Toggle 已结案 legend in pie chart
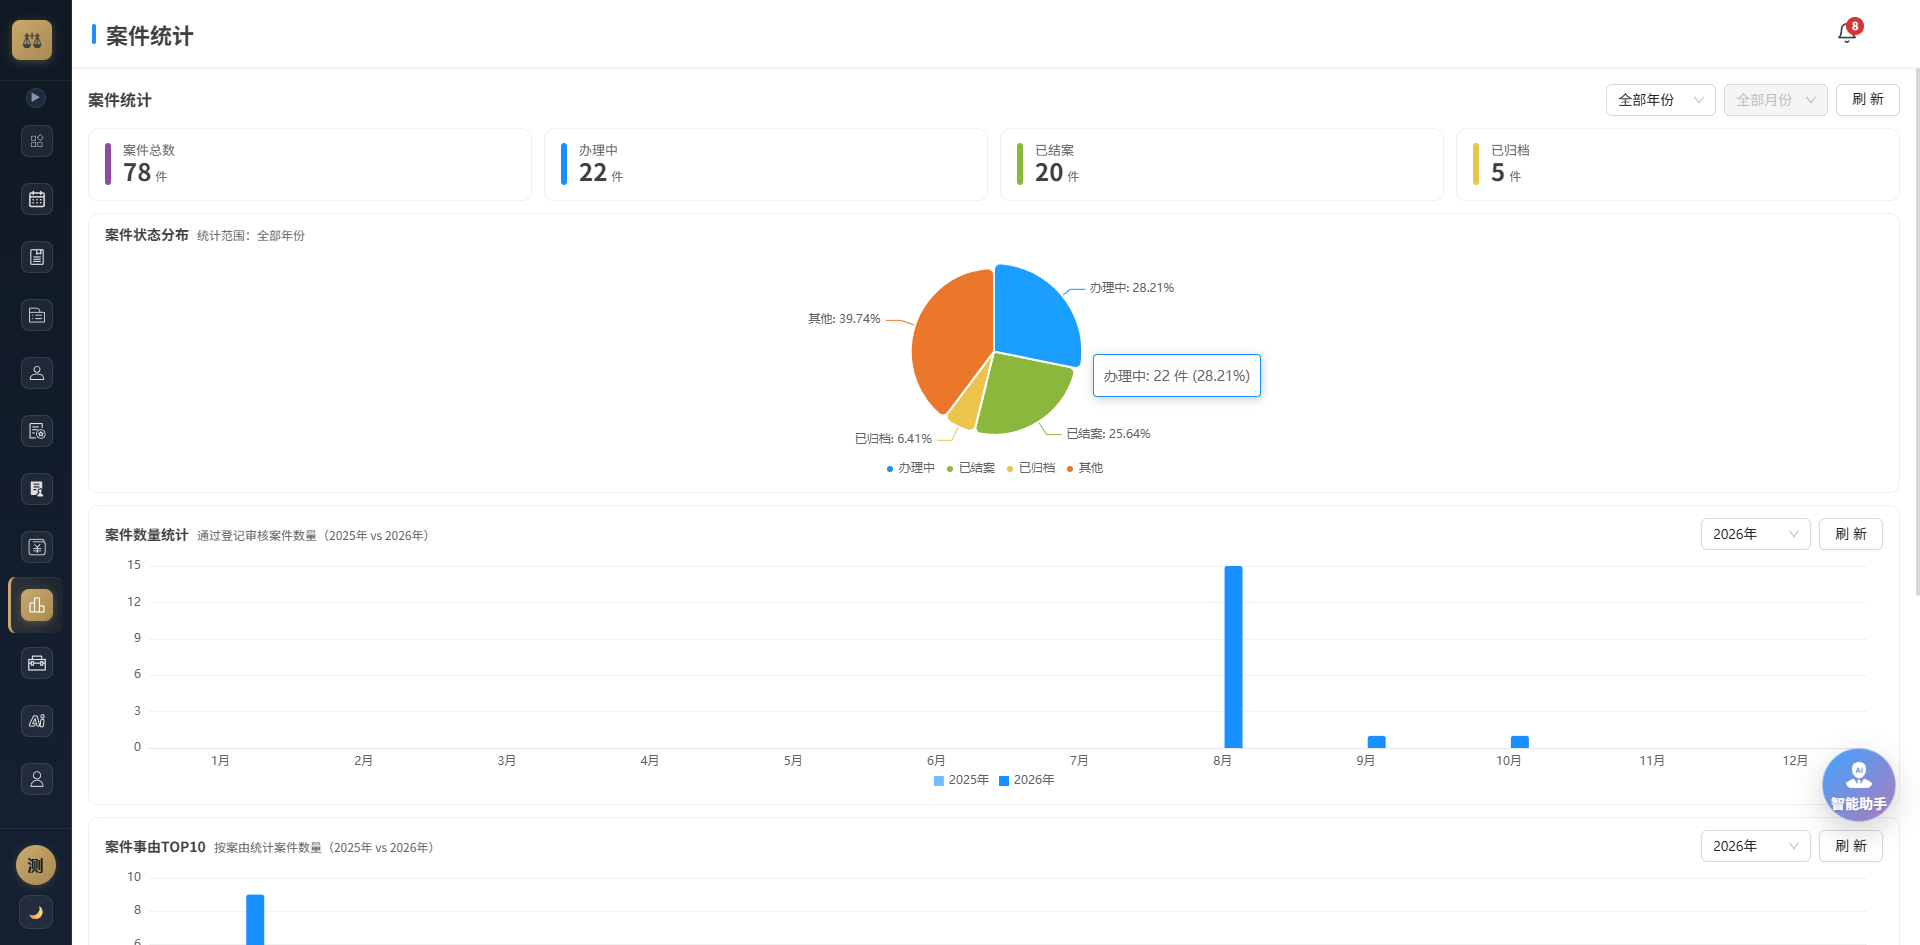 pyautogui.click(x=970, y=468)
